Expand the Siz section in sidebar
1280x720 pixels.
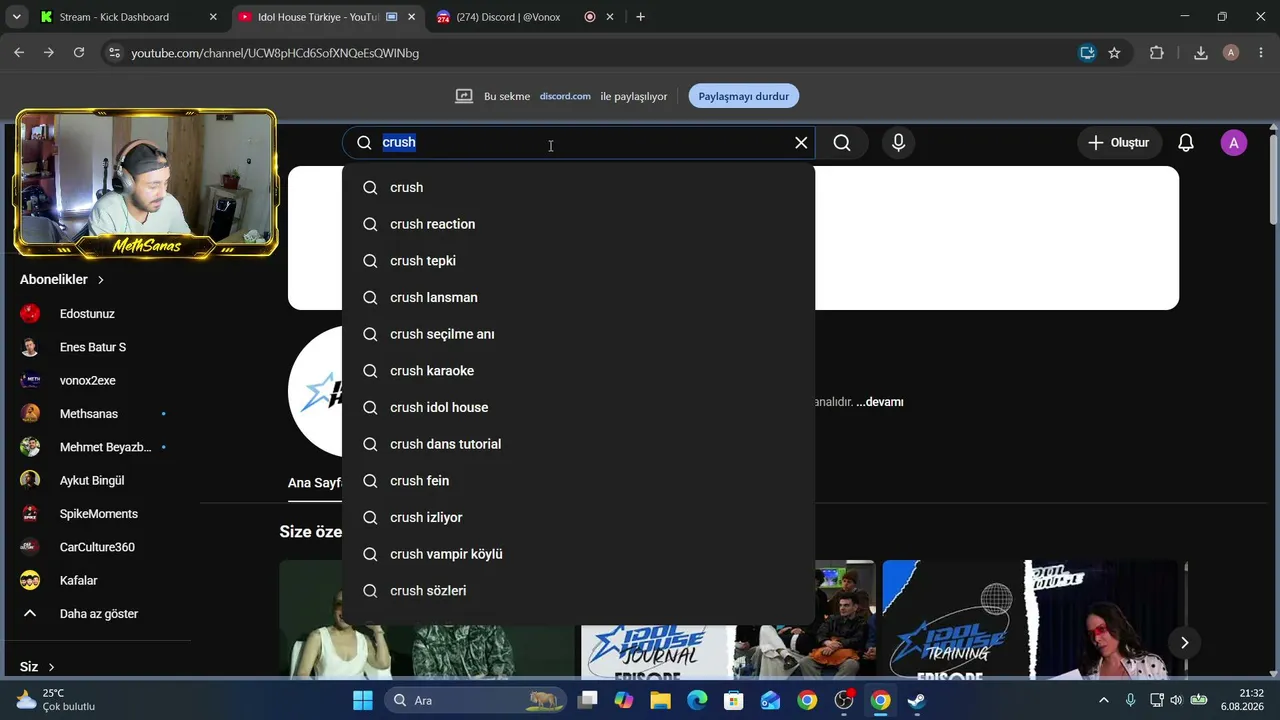point(37,667)
